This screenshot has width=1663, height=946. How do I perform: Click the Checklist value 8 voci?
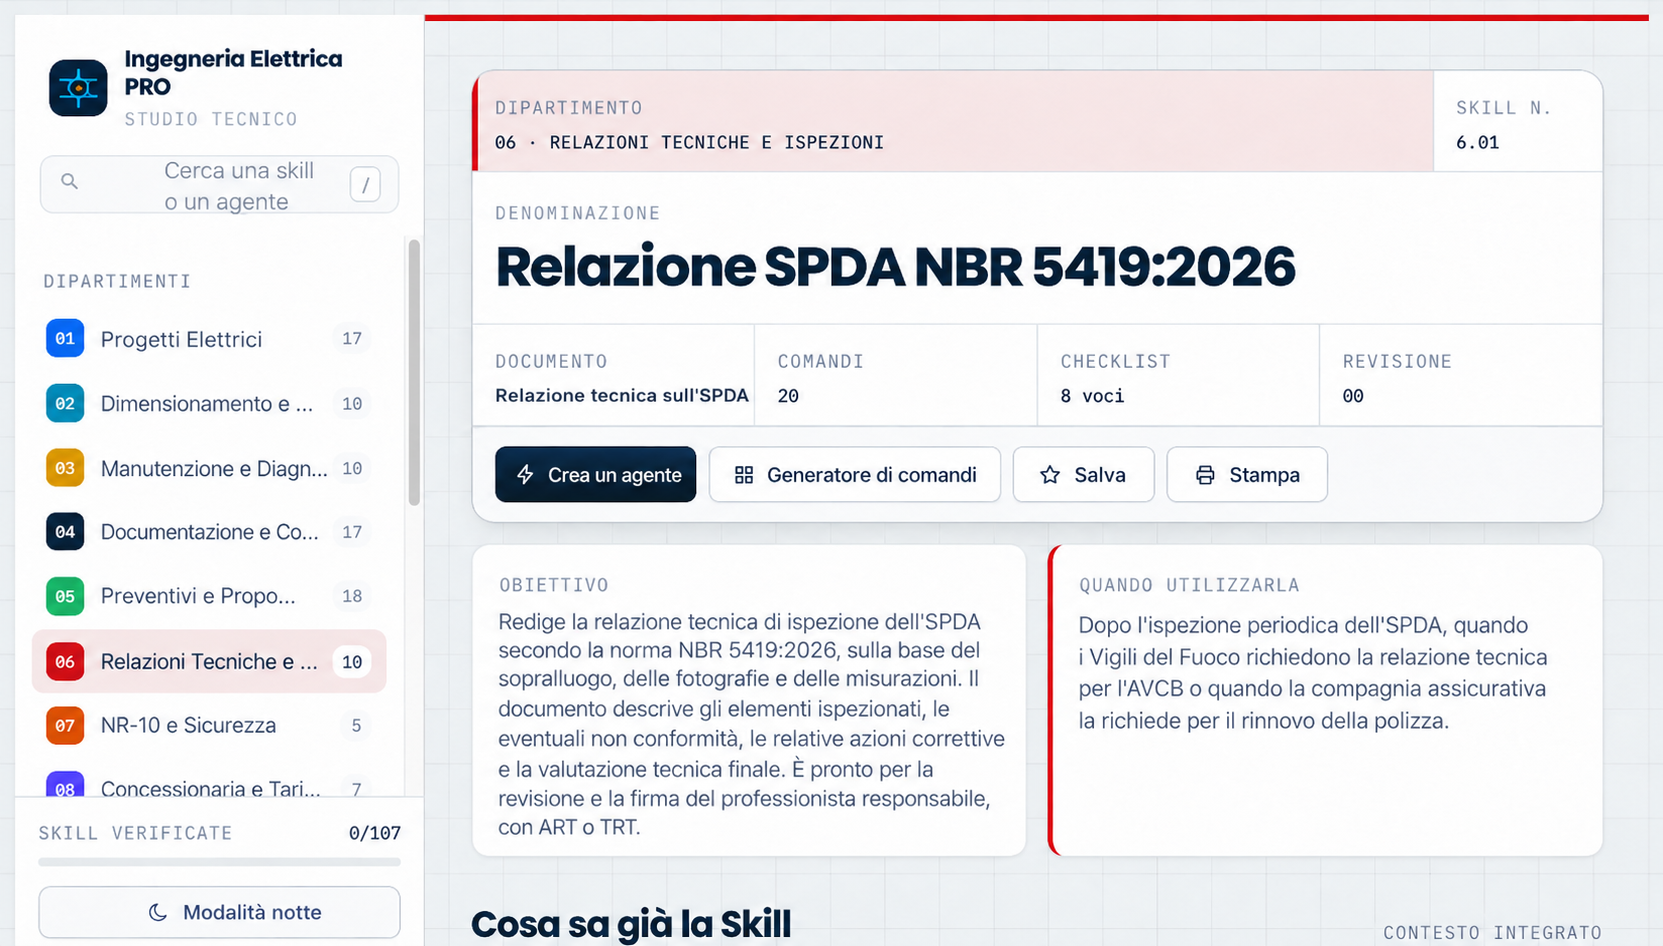[1092, 396]
